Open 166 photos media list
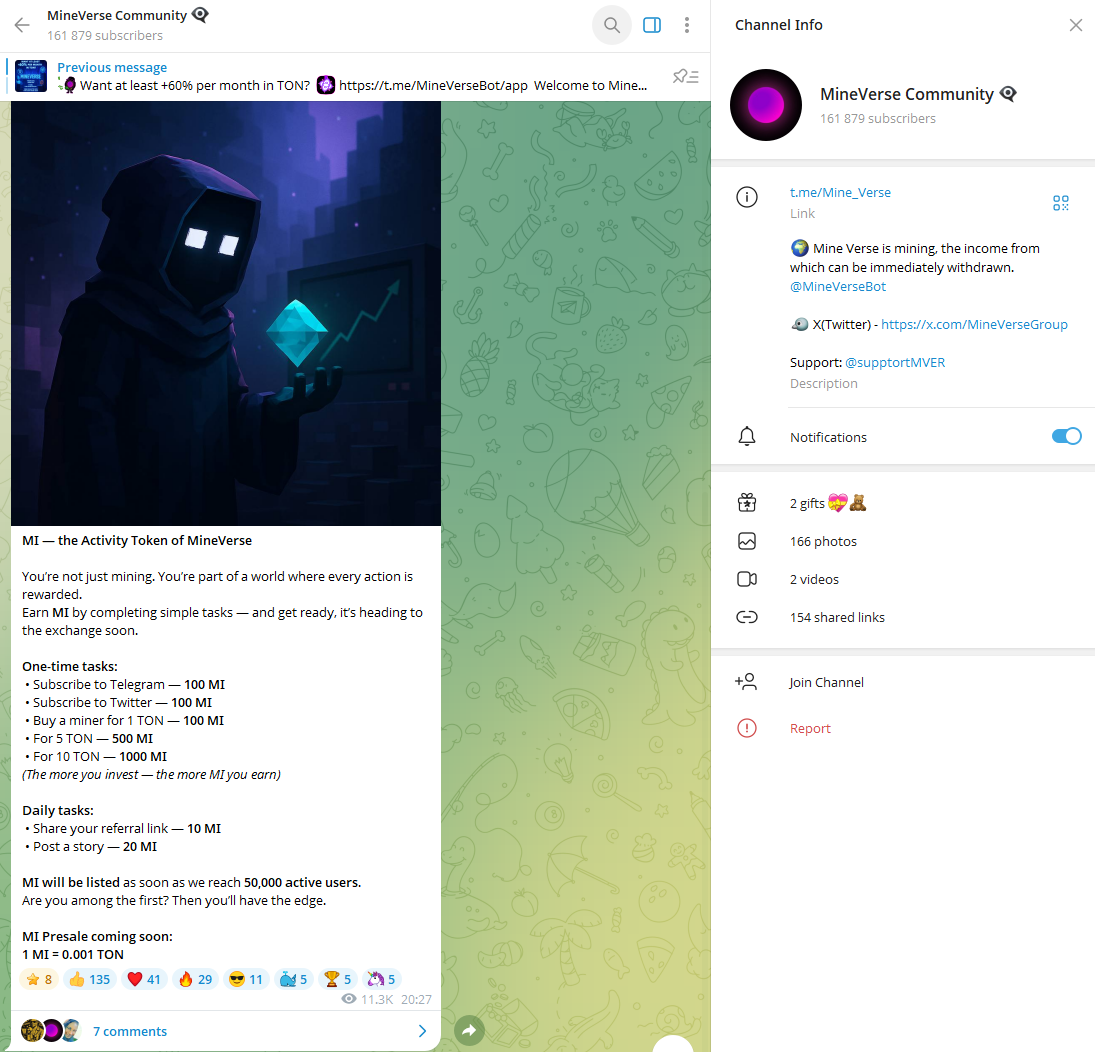The width and height of the screenshot is (1095, 1052). click(902, 541)
